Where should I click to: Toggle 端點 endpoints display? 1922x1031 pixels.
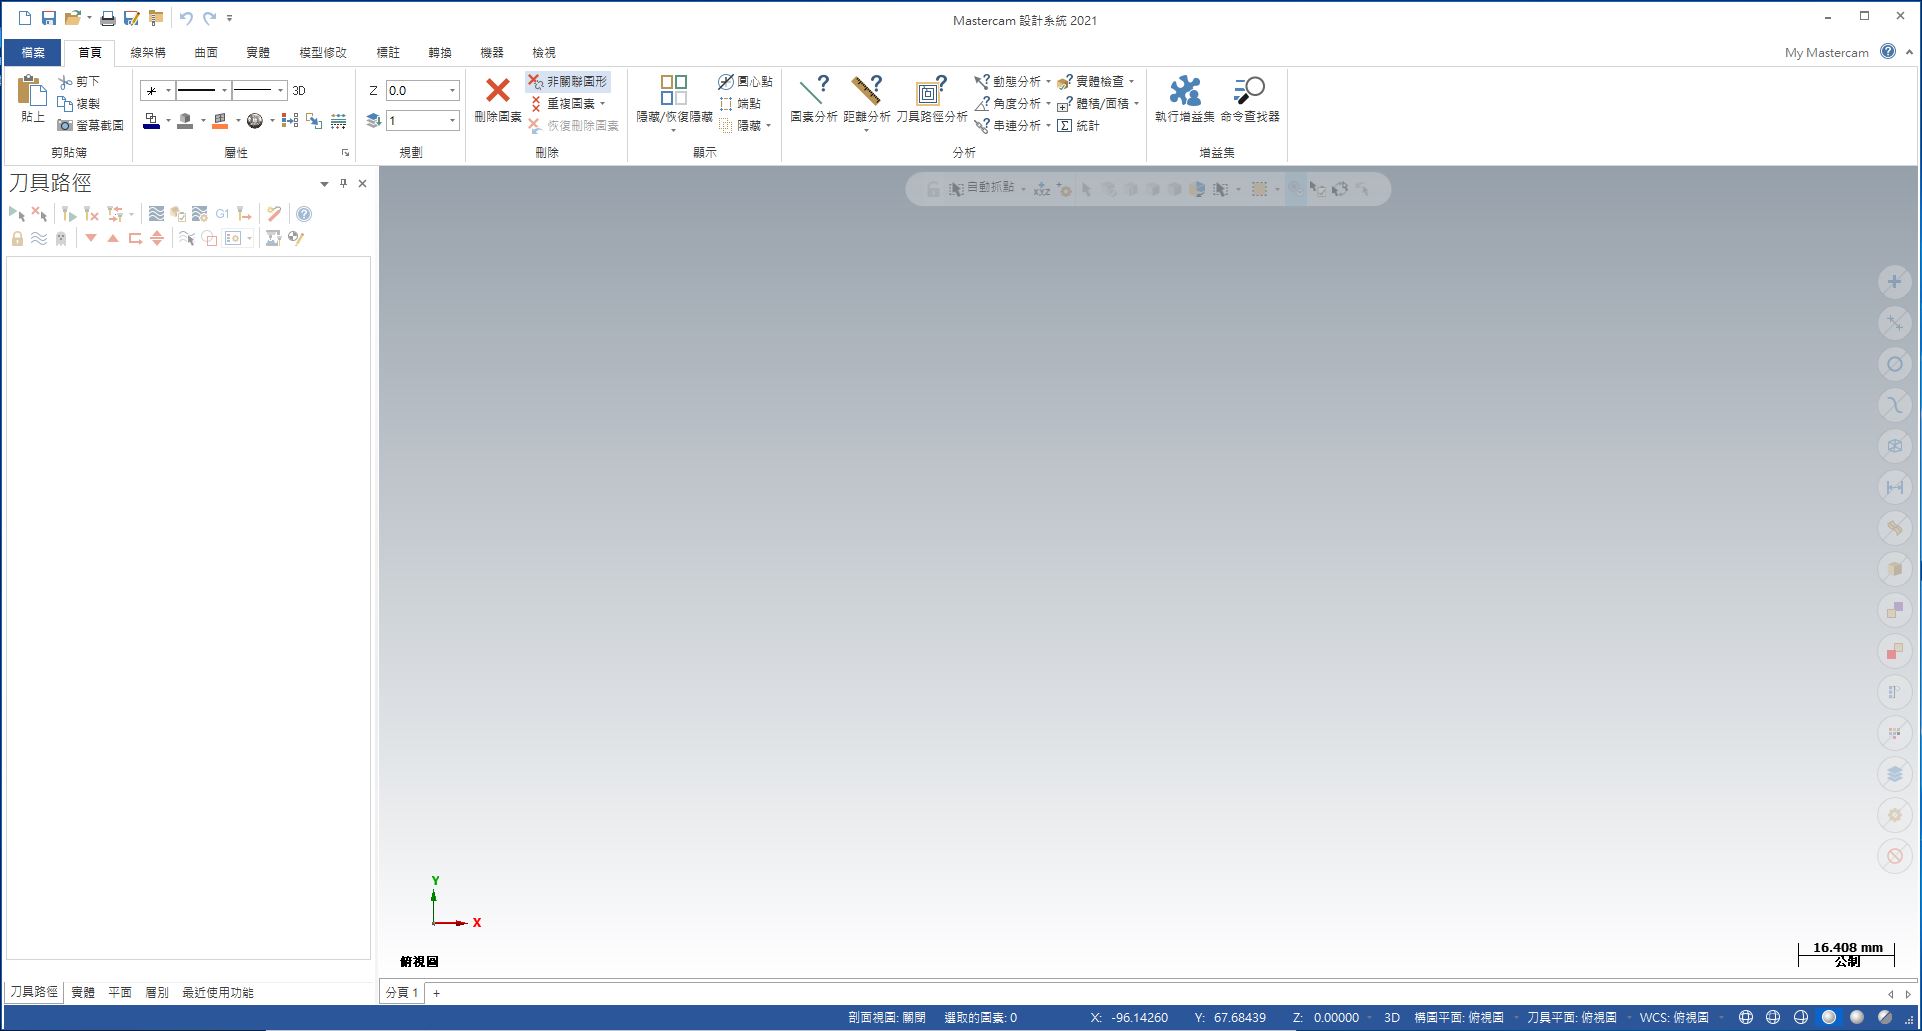pyautogui.click(x=740, y=103)
